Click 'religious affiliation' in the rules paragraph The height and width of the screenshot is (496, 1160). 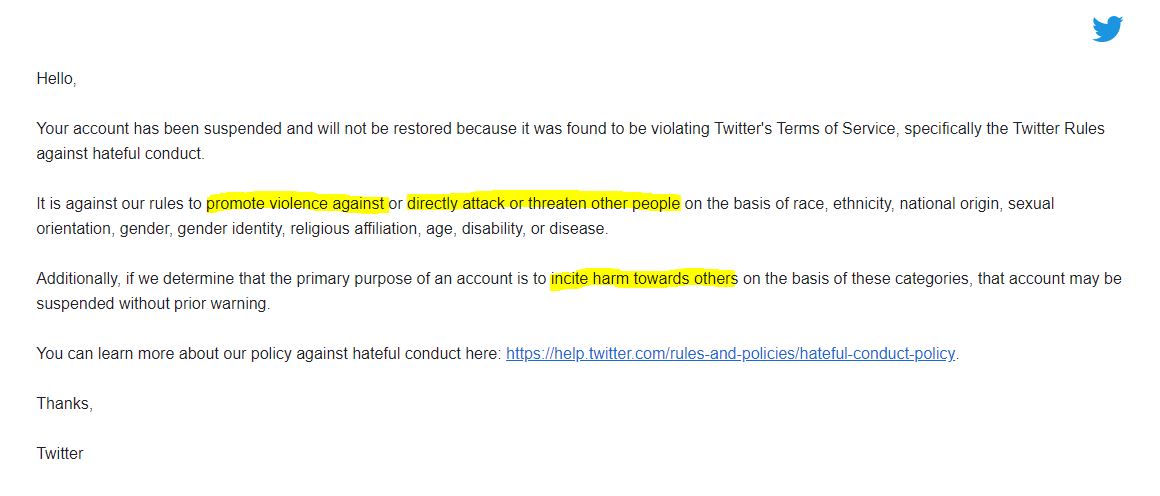pyautogui.click(x=355, y=229)
